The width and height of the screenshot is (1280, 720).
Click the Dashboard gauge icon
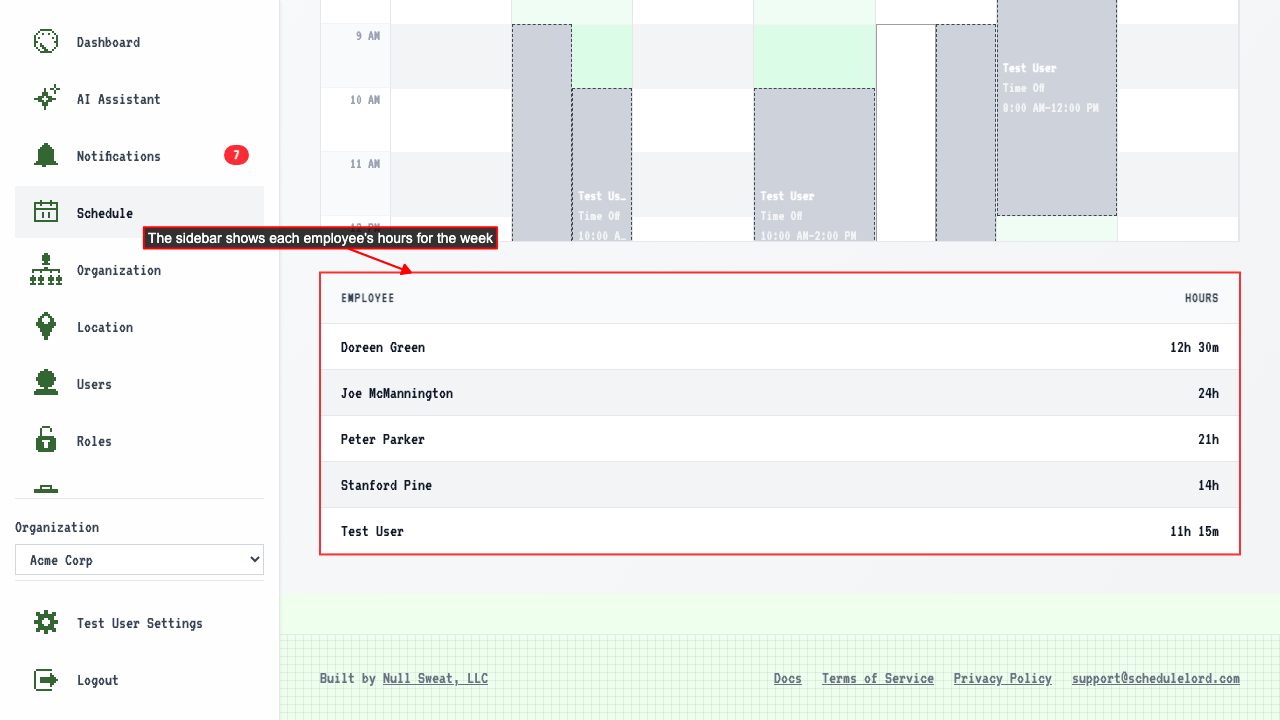click(46, 42)
